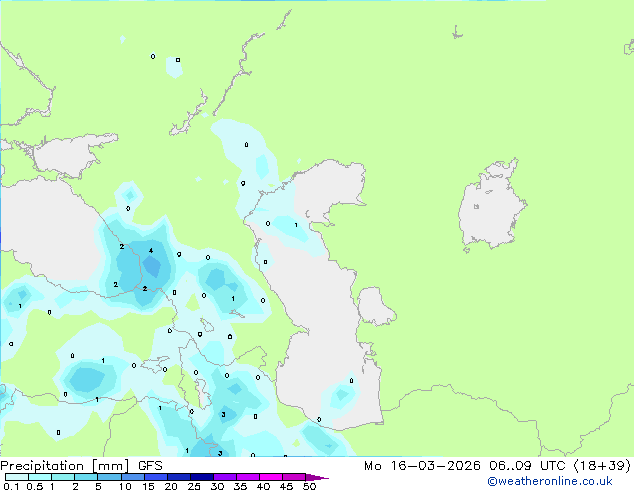Pick the 0.5–1 mm legend swatch
Screen dimensions: 634x490
click(x=40, y=477)
